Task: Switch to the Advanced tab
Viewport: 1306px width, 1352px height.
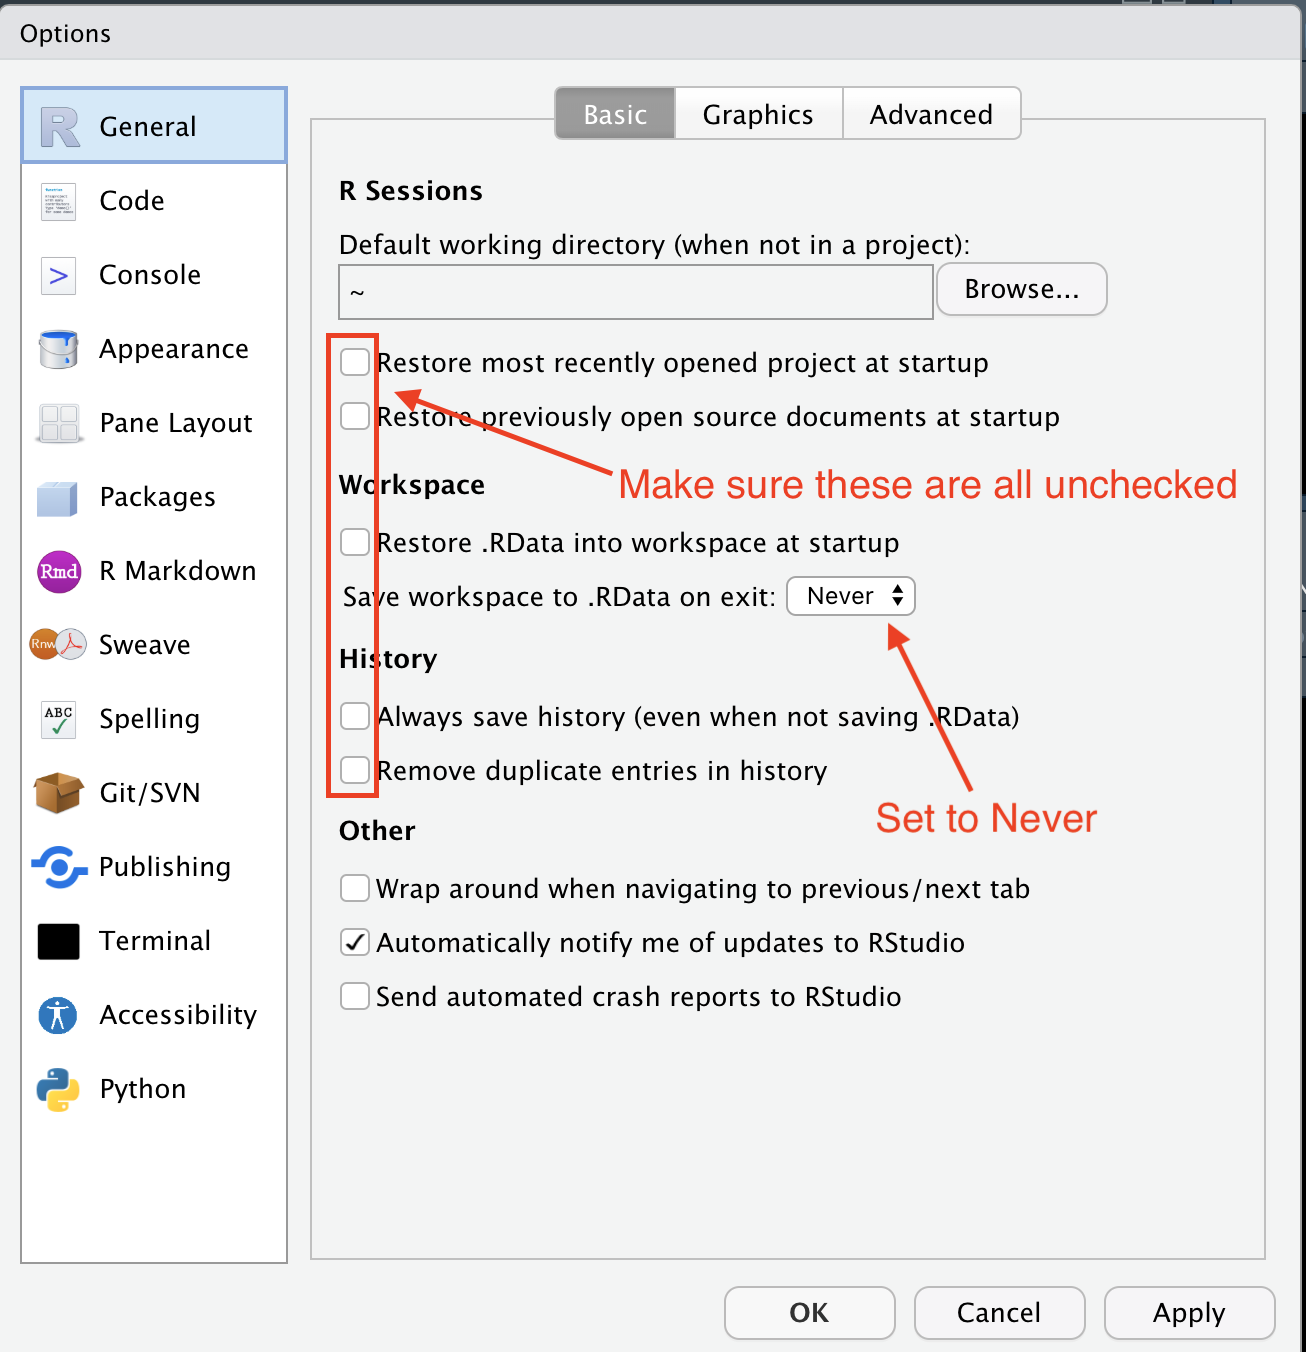Action: pos(931,114)
